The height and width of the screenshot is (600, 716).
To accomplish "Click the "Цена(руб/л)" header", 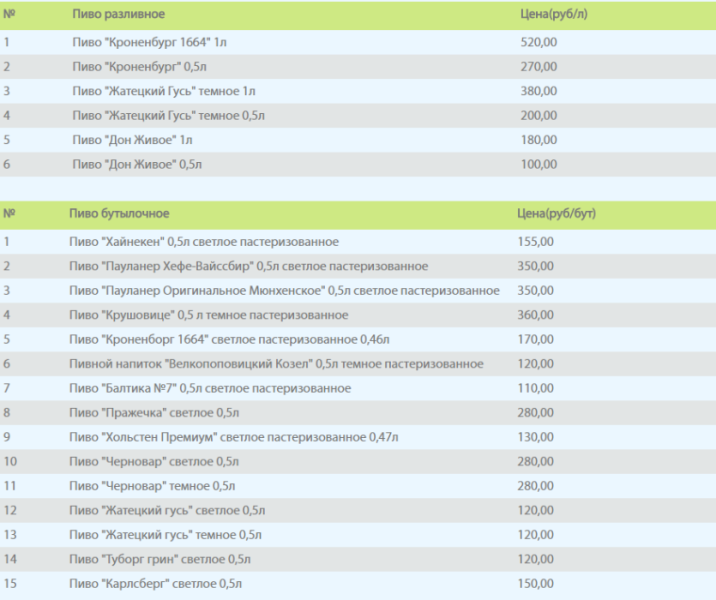I will click(x=554, y=14).
